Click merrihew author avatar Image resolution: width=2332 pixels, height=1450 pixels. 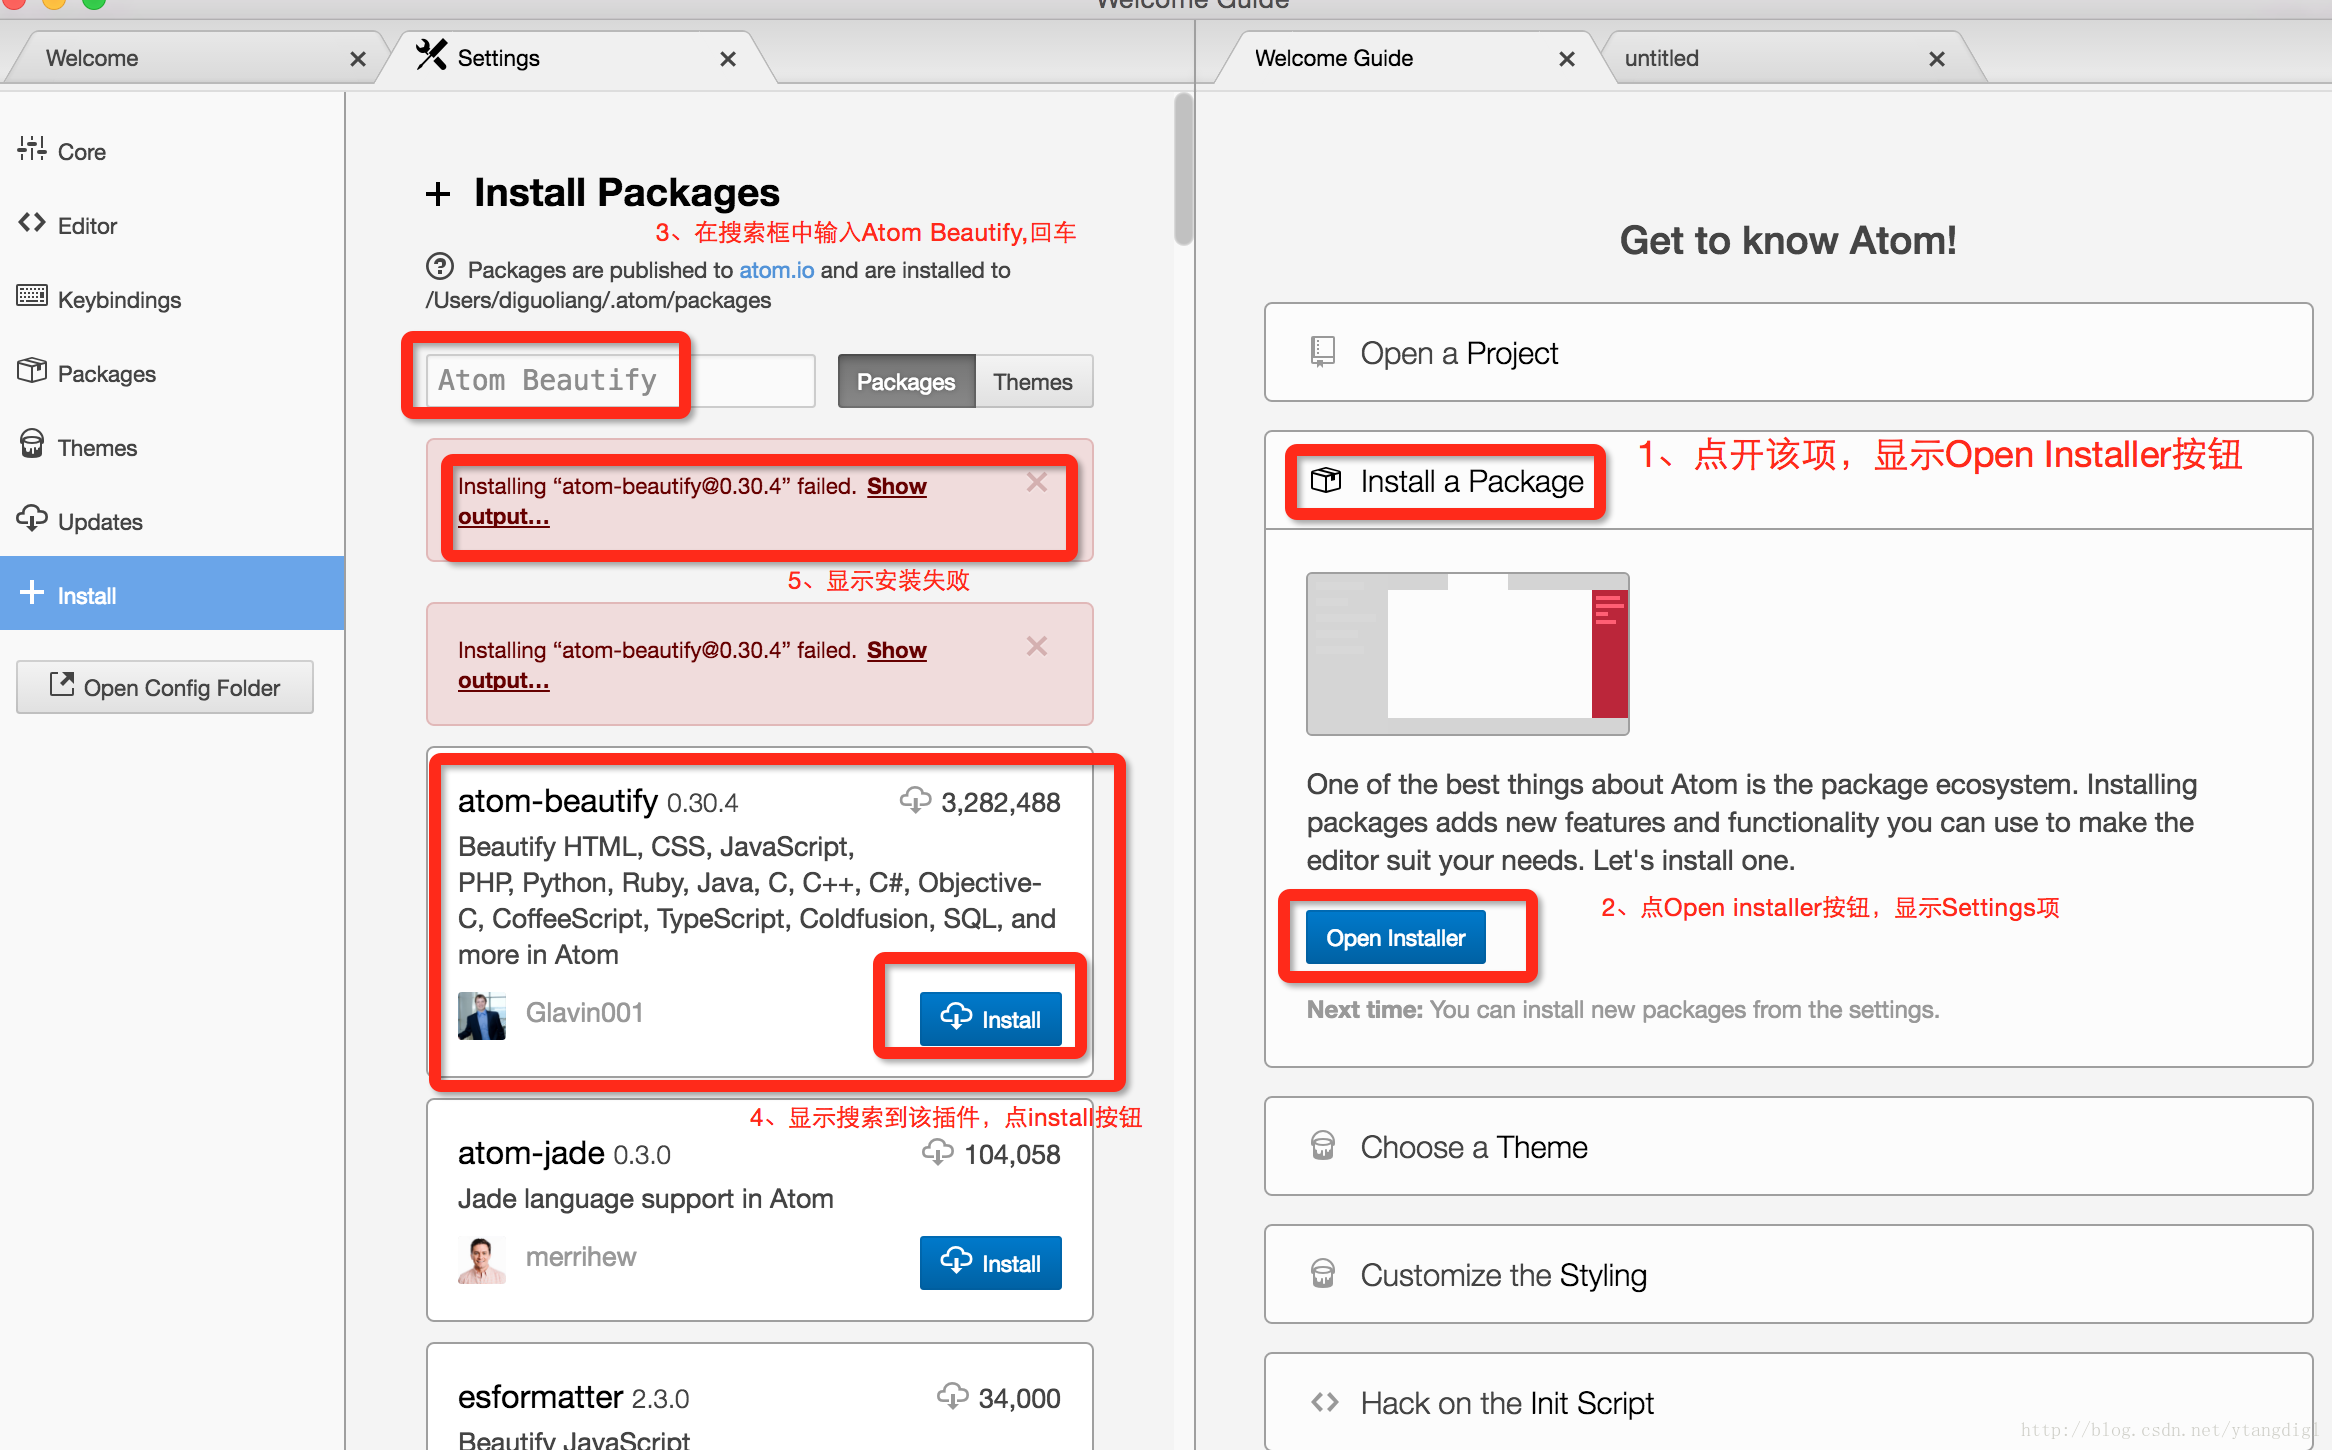[x=482, y=1259]
